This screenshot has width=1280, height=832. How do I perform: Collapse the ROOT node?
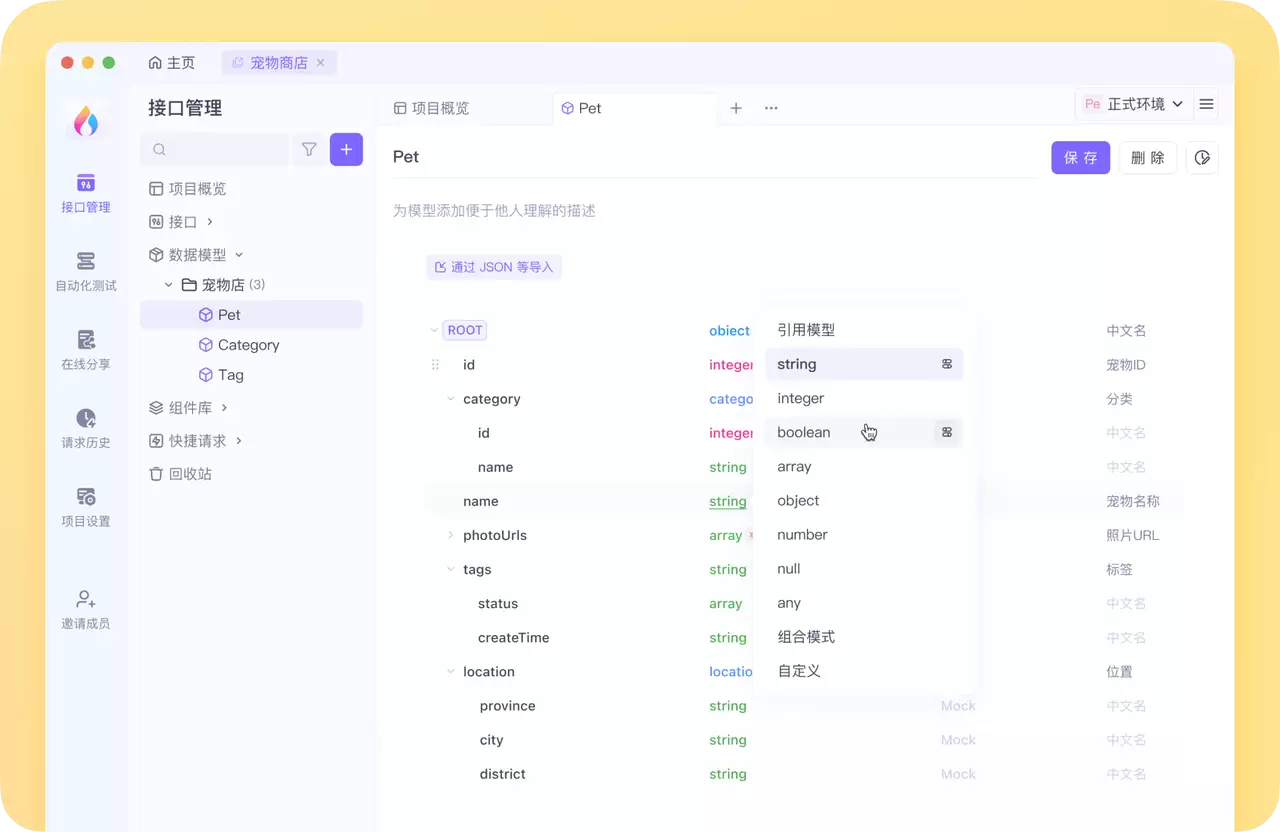(434, 330)
